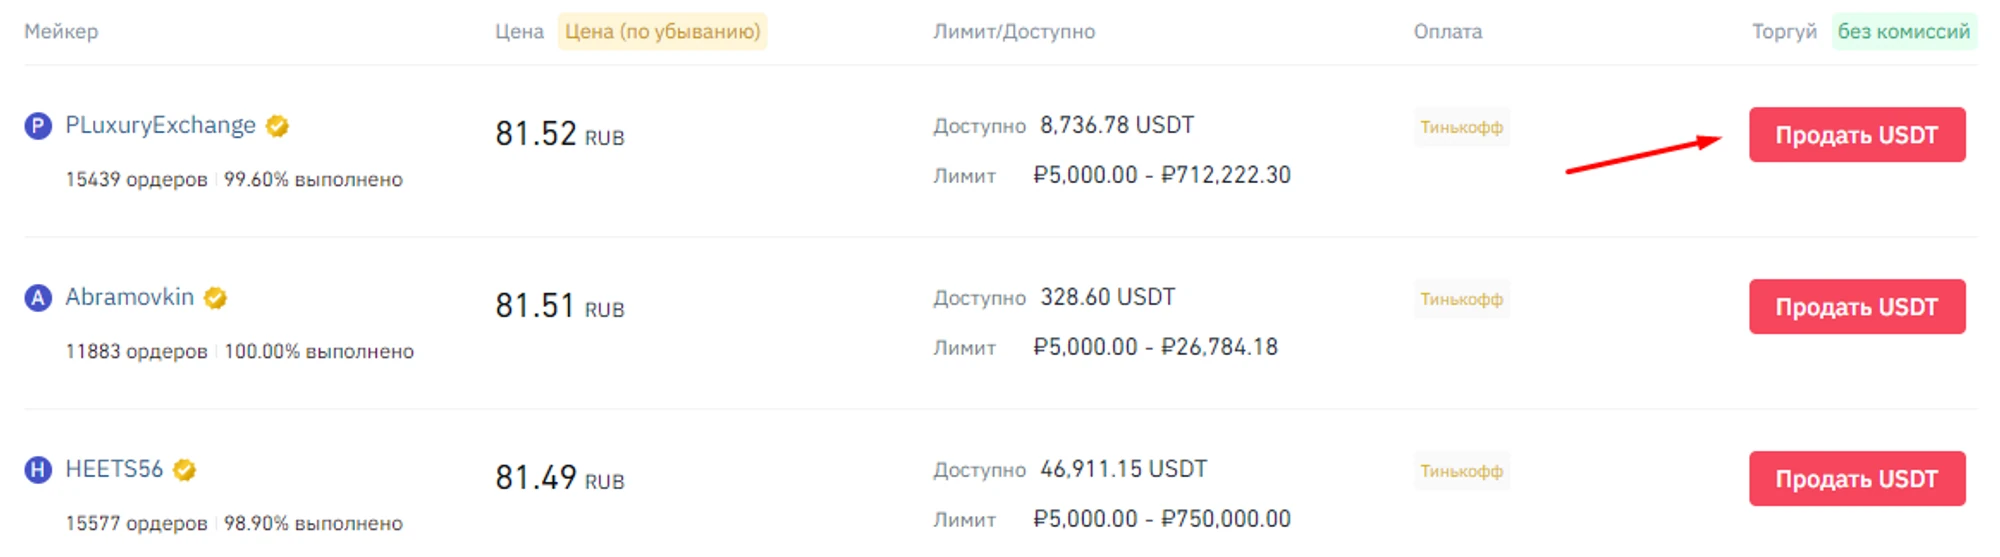This screenshot has height=557, width=2000.
Task: Click the 'Мейкер' column header
Action: coord(61,32)
